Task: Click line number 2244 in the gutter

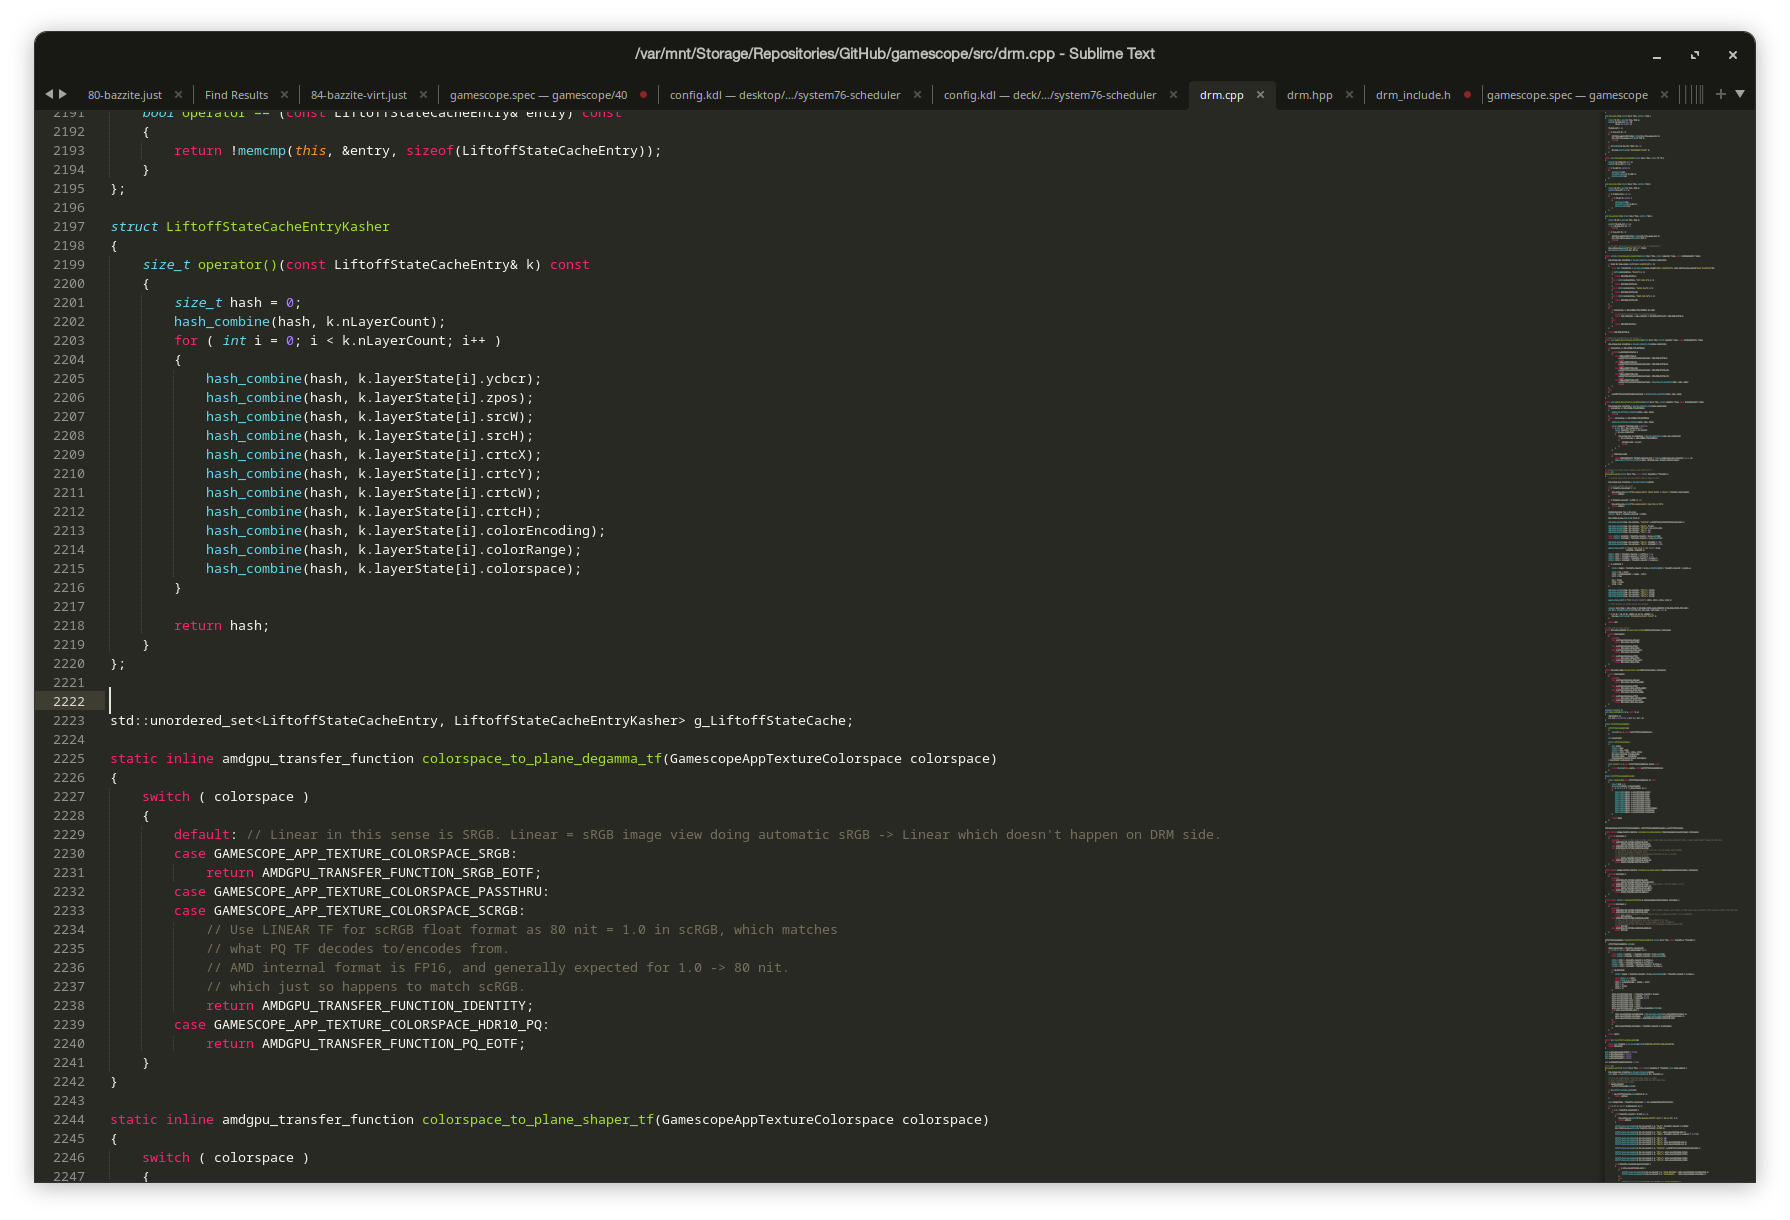Action: [69, 1120]
